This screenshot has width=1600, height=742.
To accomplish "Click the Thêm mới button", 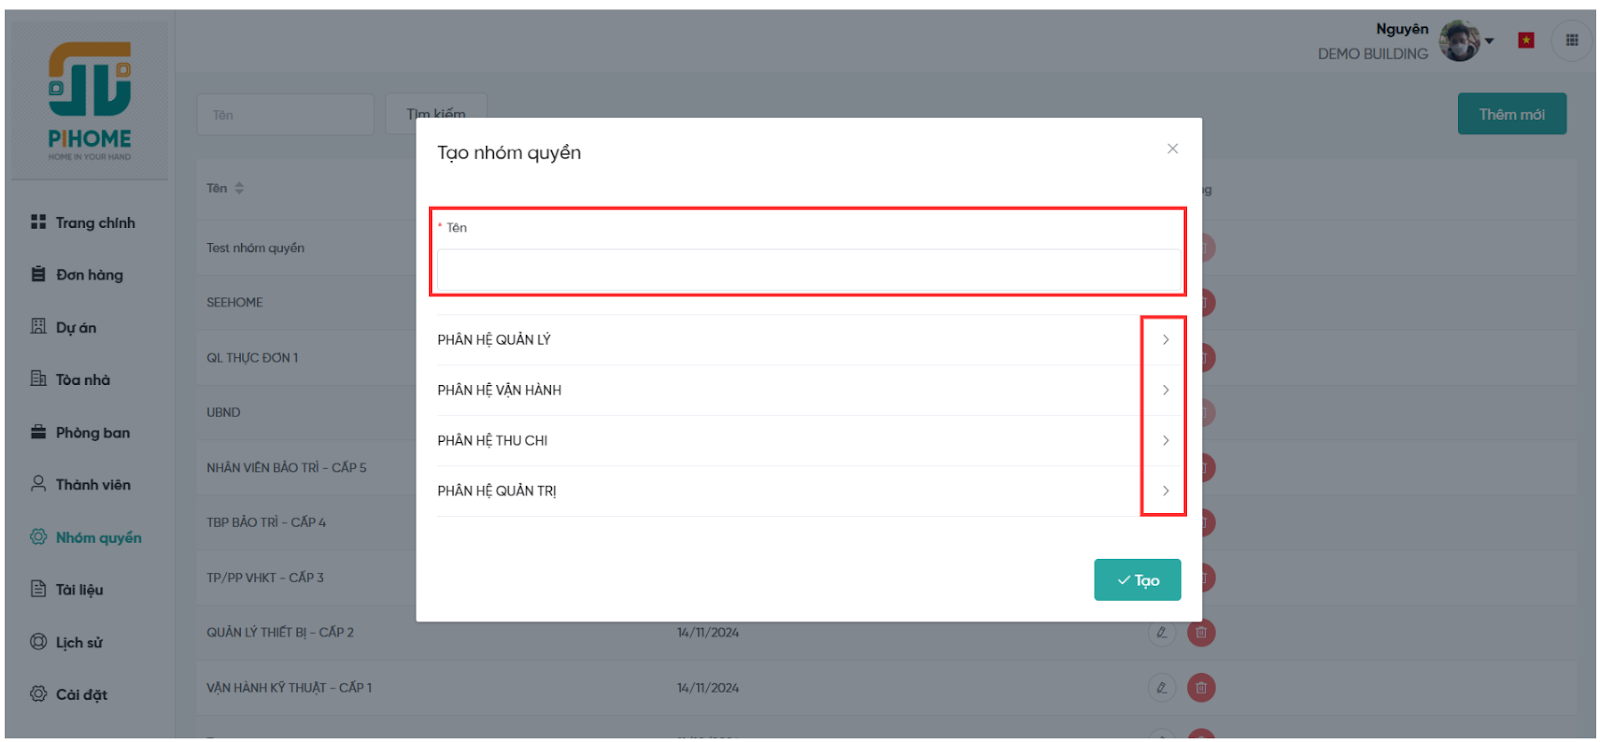I will tap(1511, 114).
